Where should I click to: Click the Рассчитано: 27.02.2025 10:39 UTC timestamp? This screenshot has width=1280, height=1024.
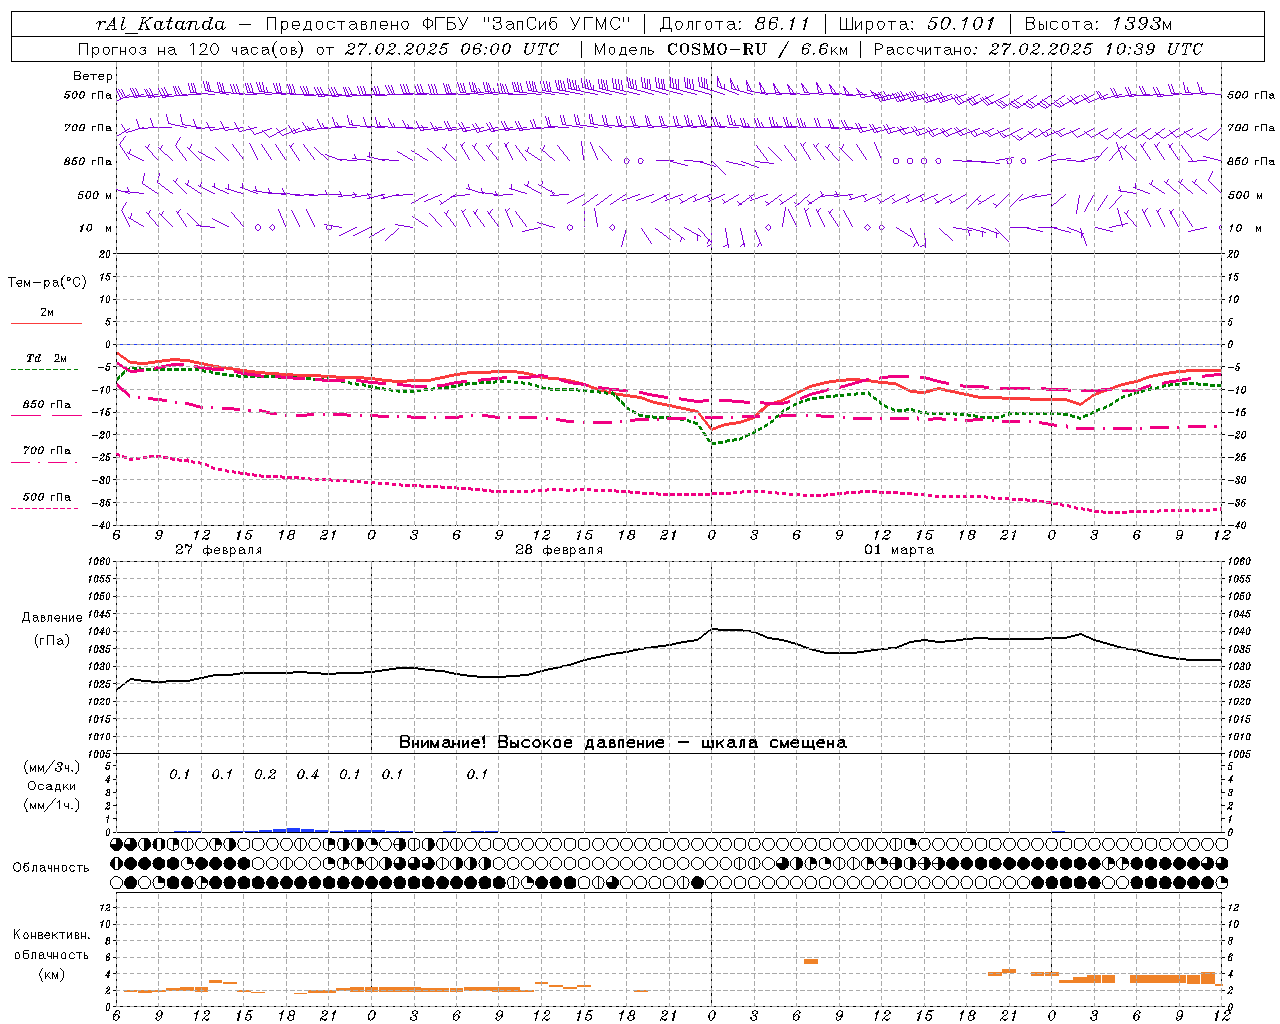click(1038, 49)
